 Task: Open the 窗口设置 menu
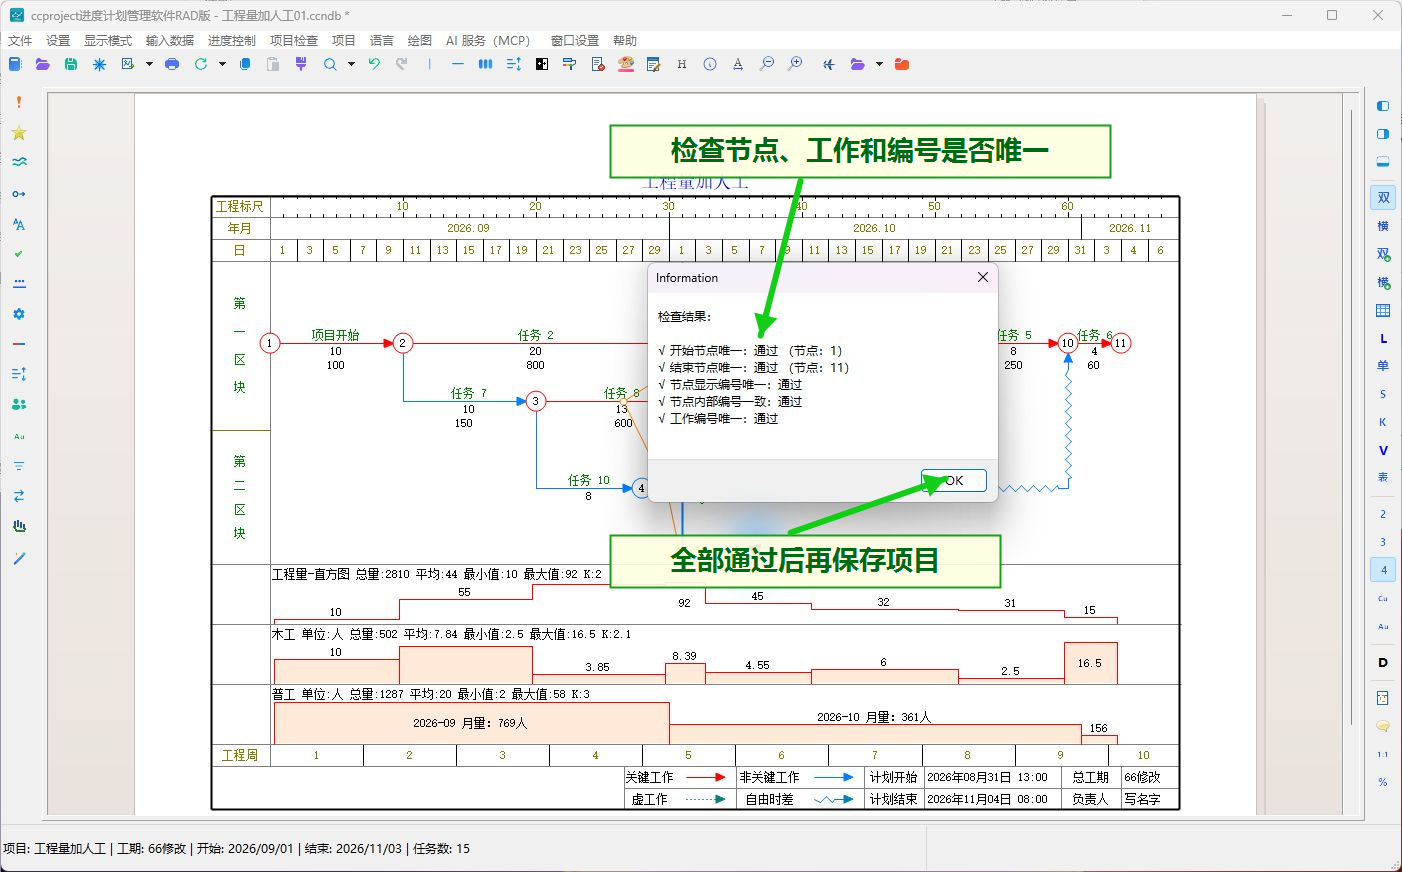575,41
